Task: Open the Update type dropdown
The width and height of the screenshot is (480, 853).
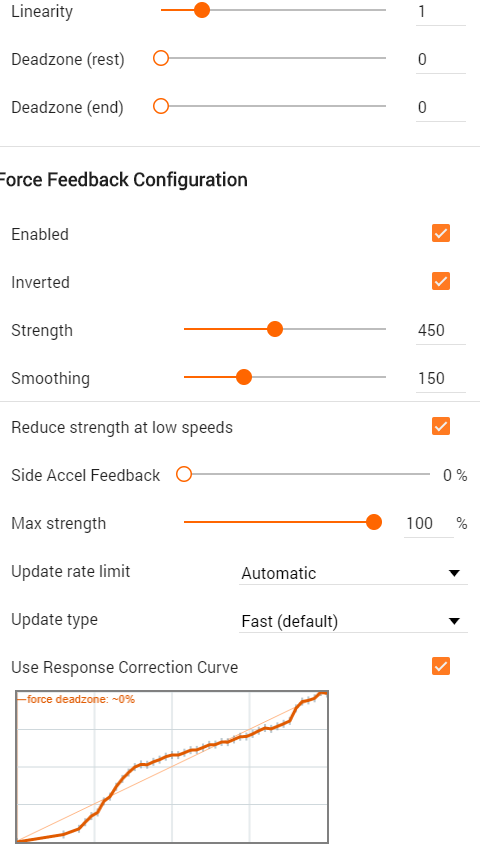Action: 353,621
